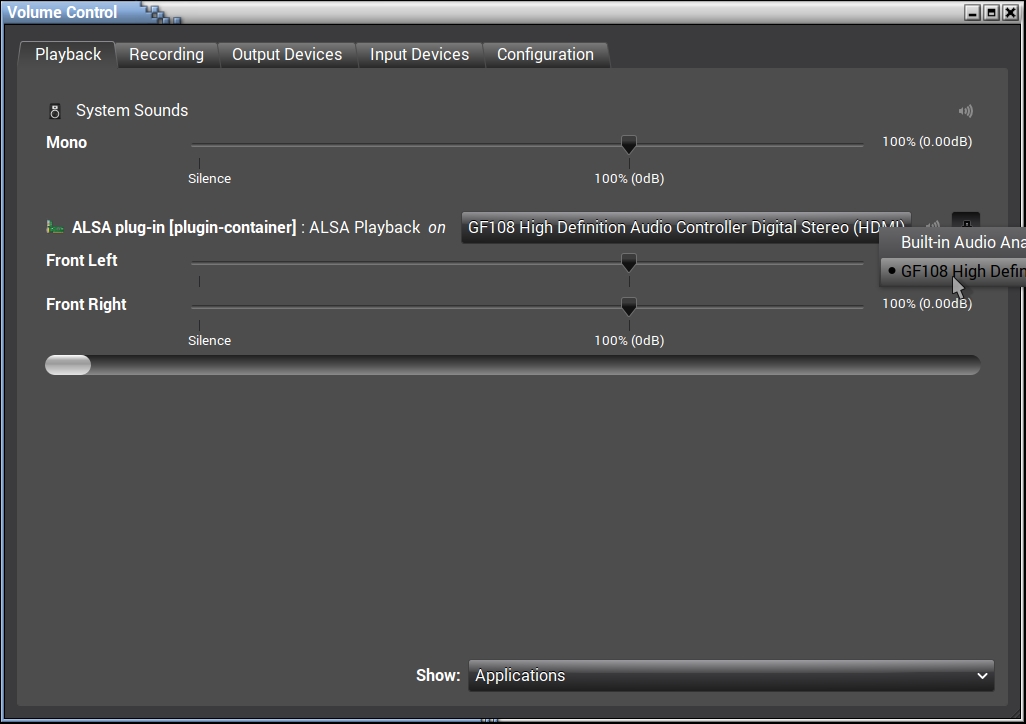Click the green ALSA plug-in sound card icon
This screenshot has width=1026, height=724.
[55, 228]
